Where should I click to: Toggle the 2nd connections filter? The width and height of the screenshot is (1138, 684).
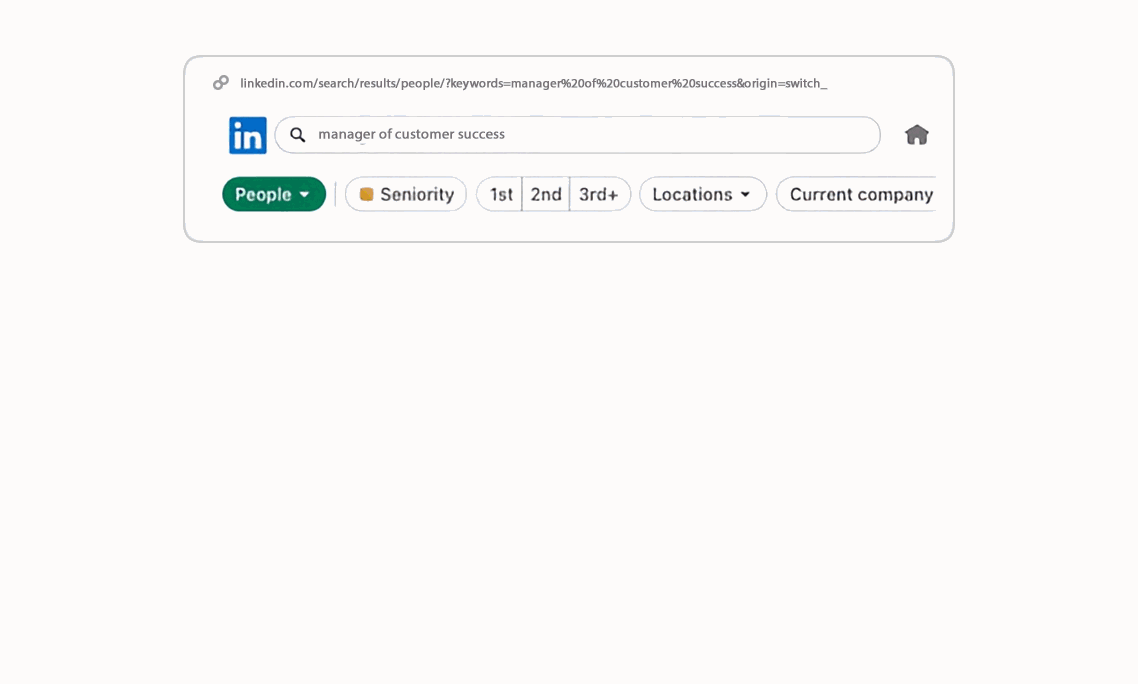546,194
